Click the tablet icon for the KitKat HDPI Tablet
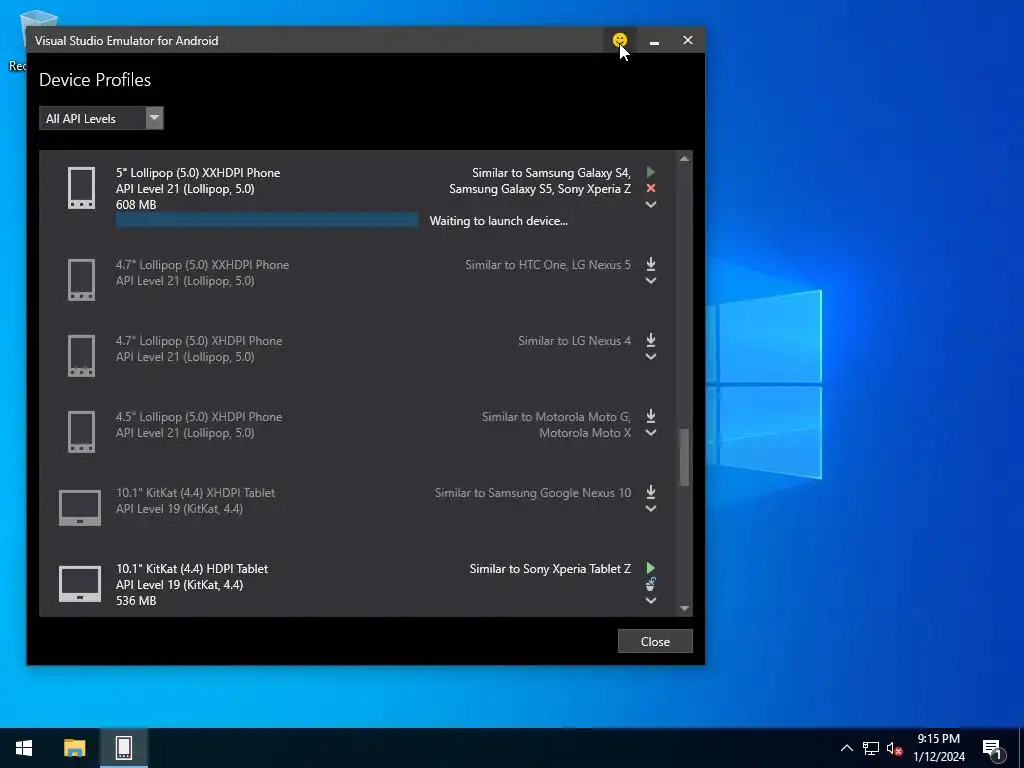 tap(80, 583)
